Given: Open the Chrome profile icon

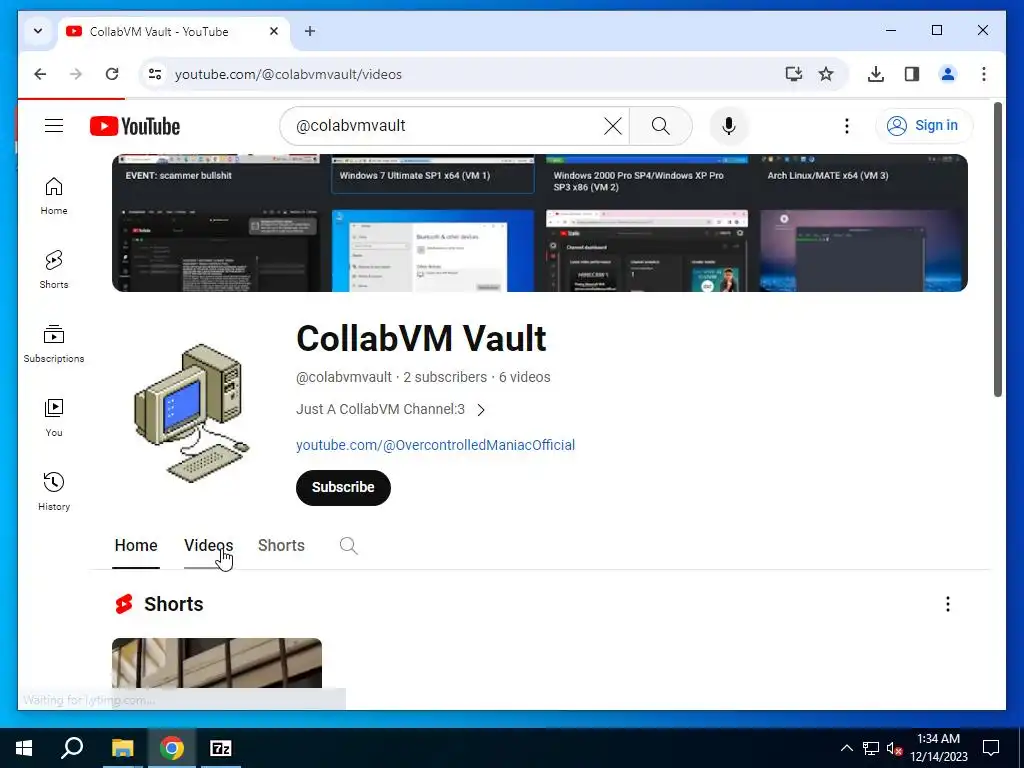Looking at the screenshot, I should [x=948, y=74].
